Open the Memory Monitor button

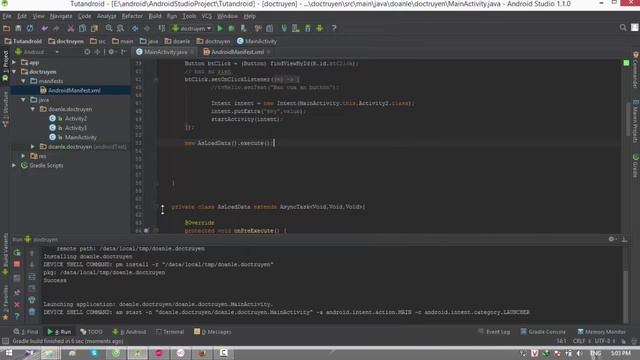click(601, 332)
